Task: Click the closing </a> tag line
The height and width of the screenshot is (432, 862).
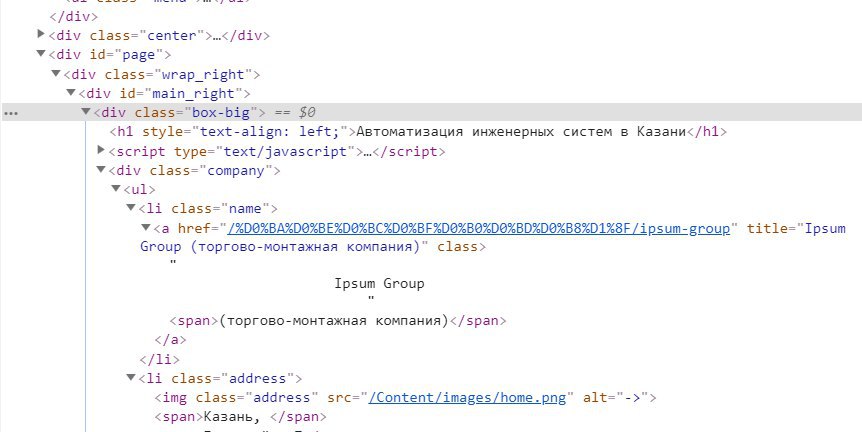Action: click(x=171, y=340)
